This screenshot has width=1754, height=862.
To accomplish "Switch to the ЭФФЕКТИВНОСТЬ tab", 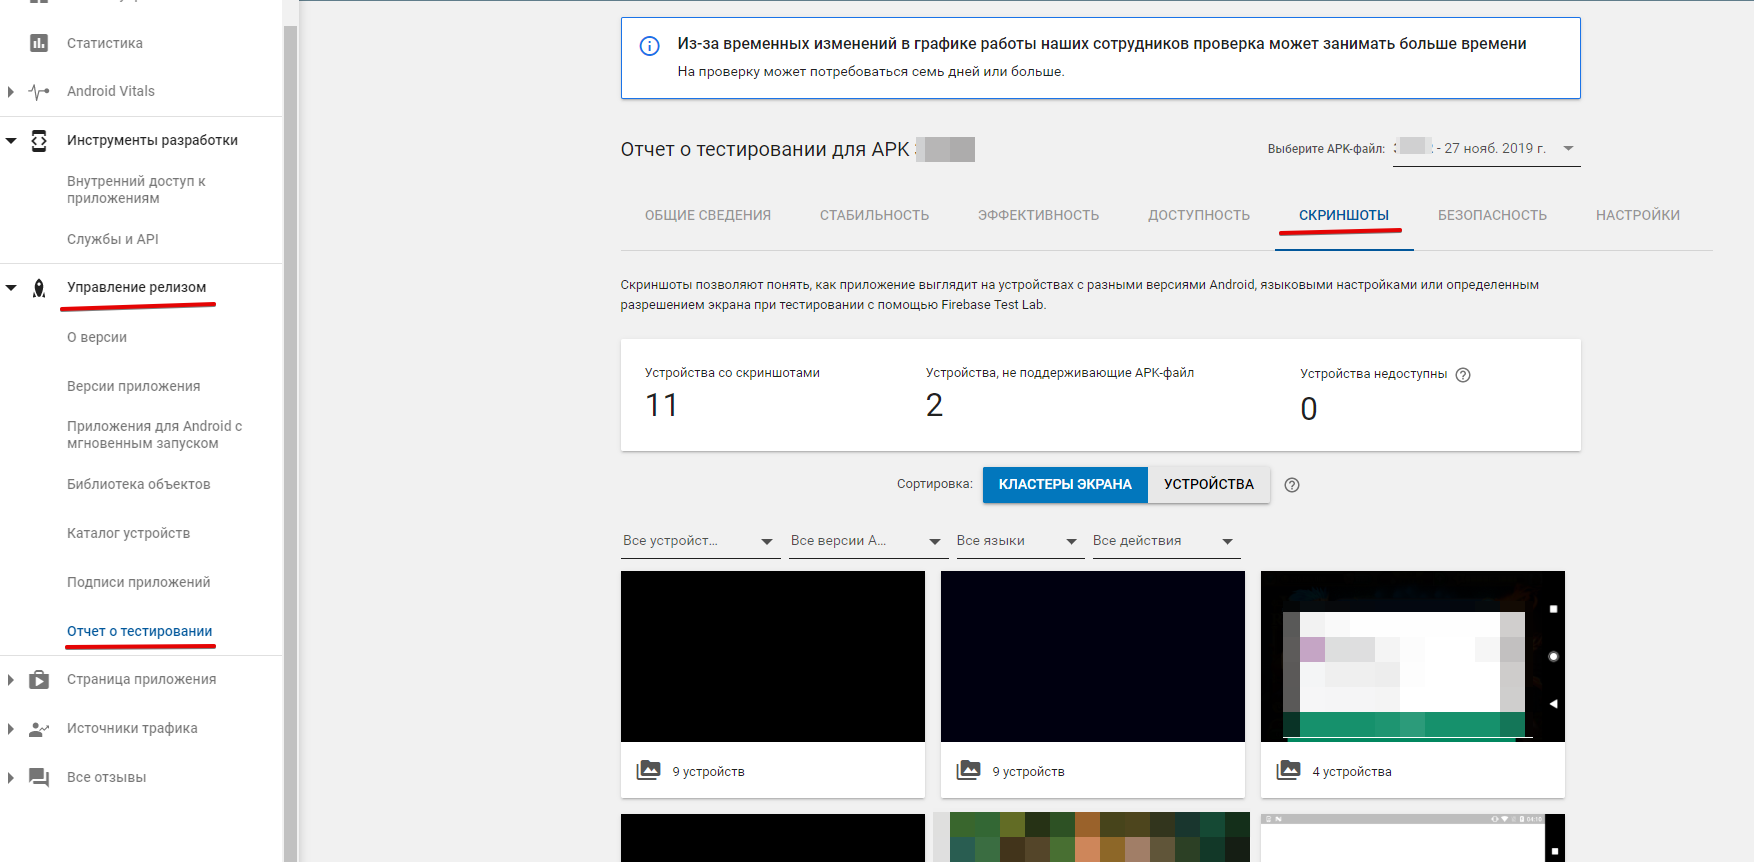I will (1038, 215).
